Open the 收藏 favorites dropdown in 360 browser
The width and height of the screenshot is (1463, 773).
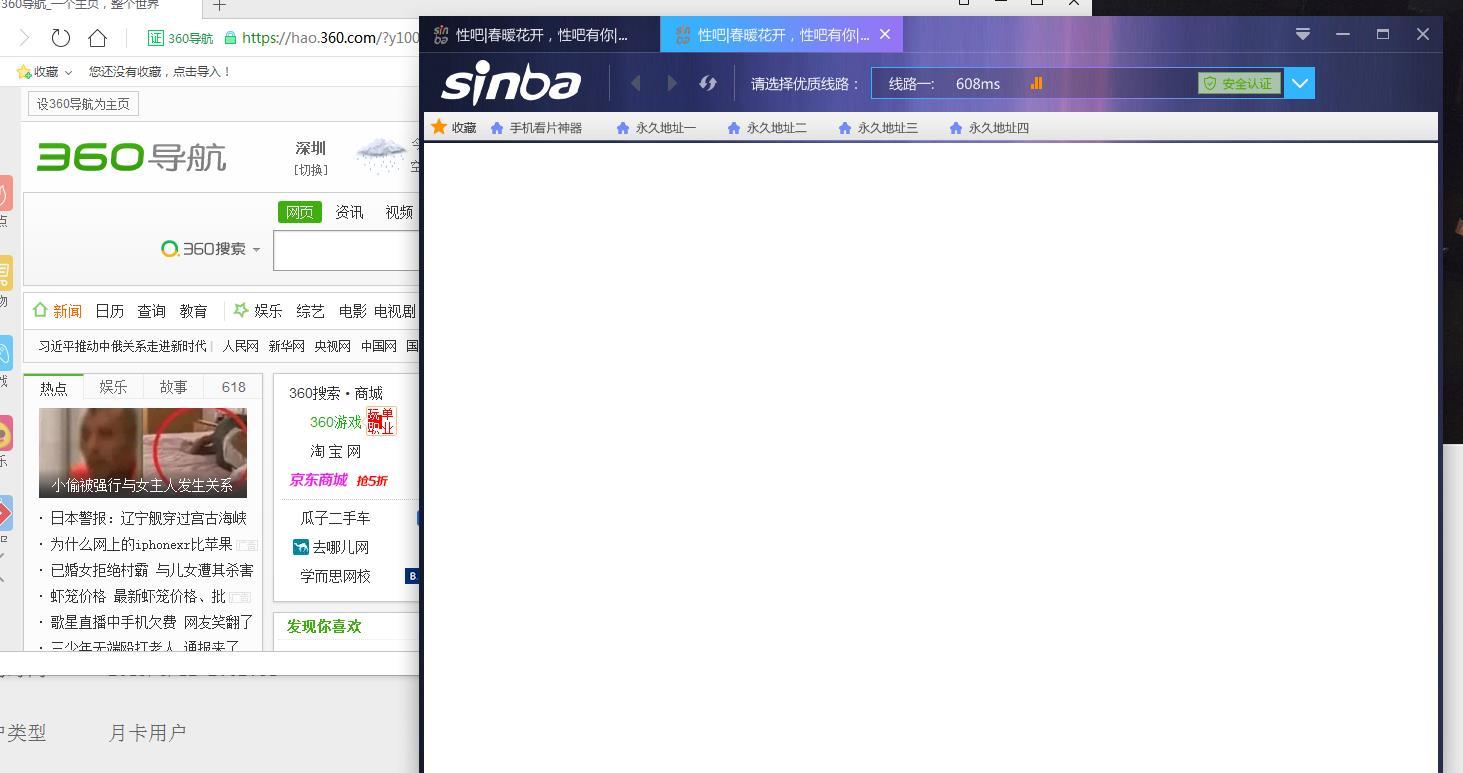[45, 72]
